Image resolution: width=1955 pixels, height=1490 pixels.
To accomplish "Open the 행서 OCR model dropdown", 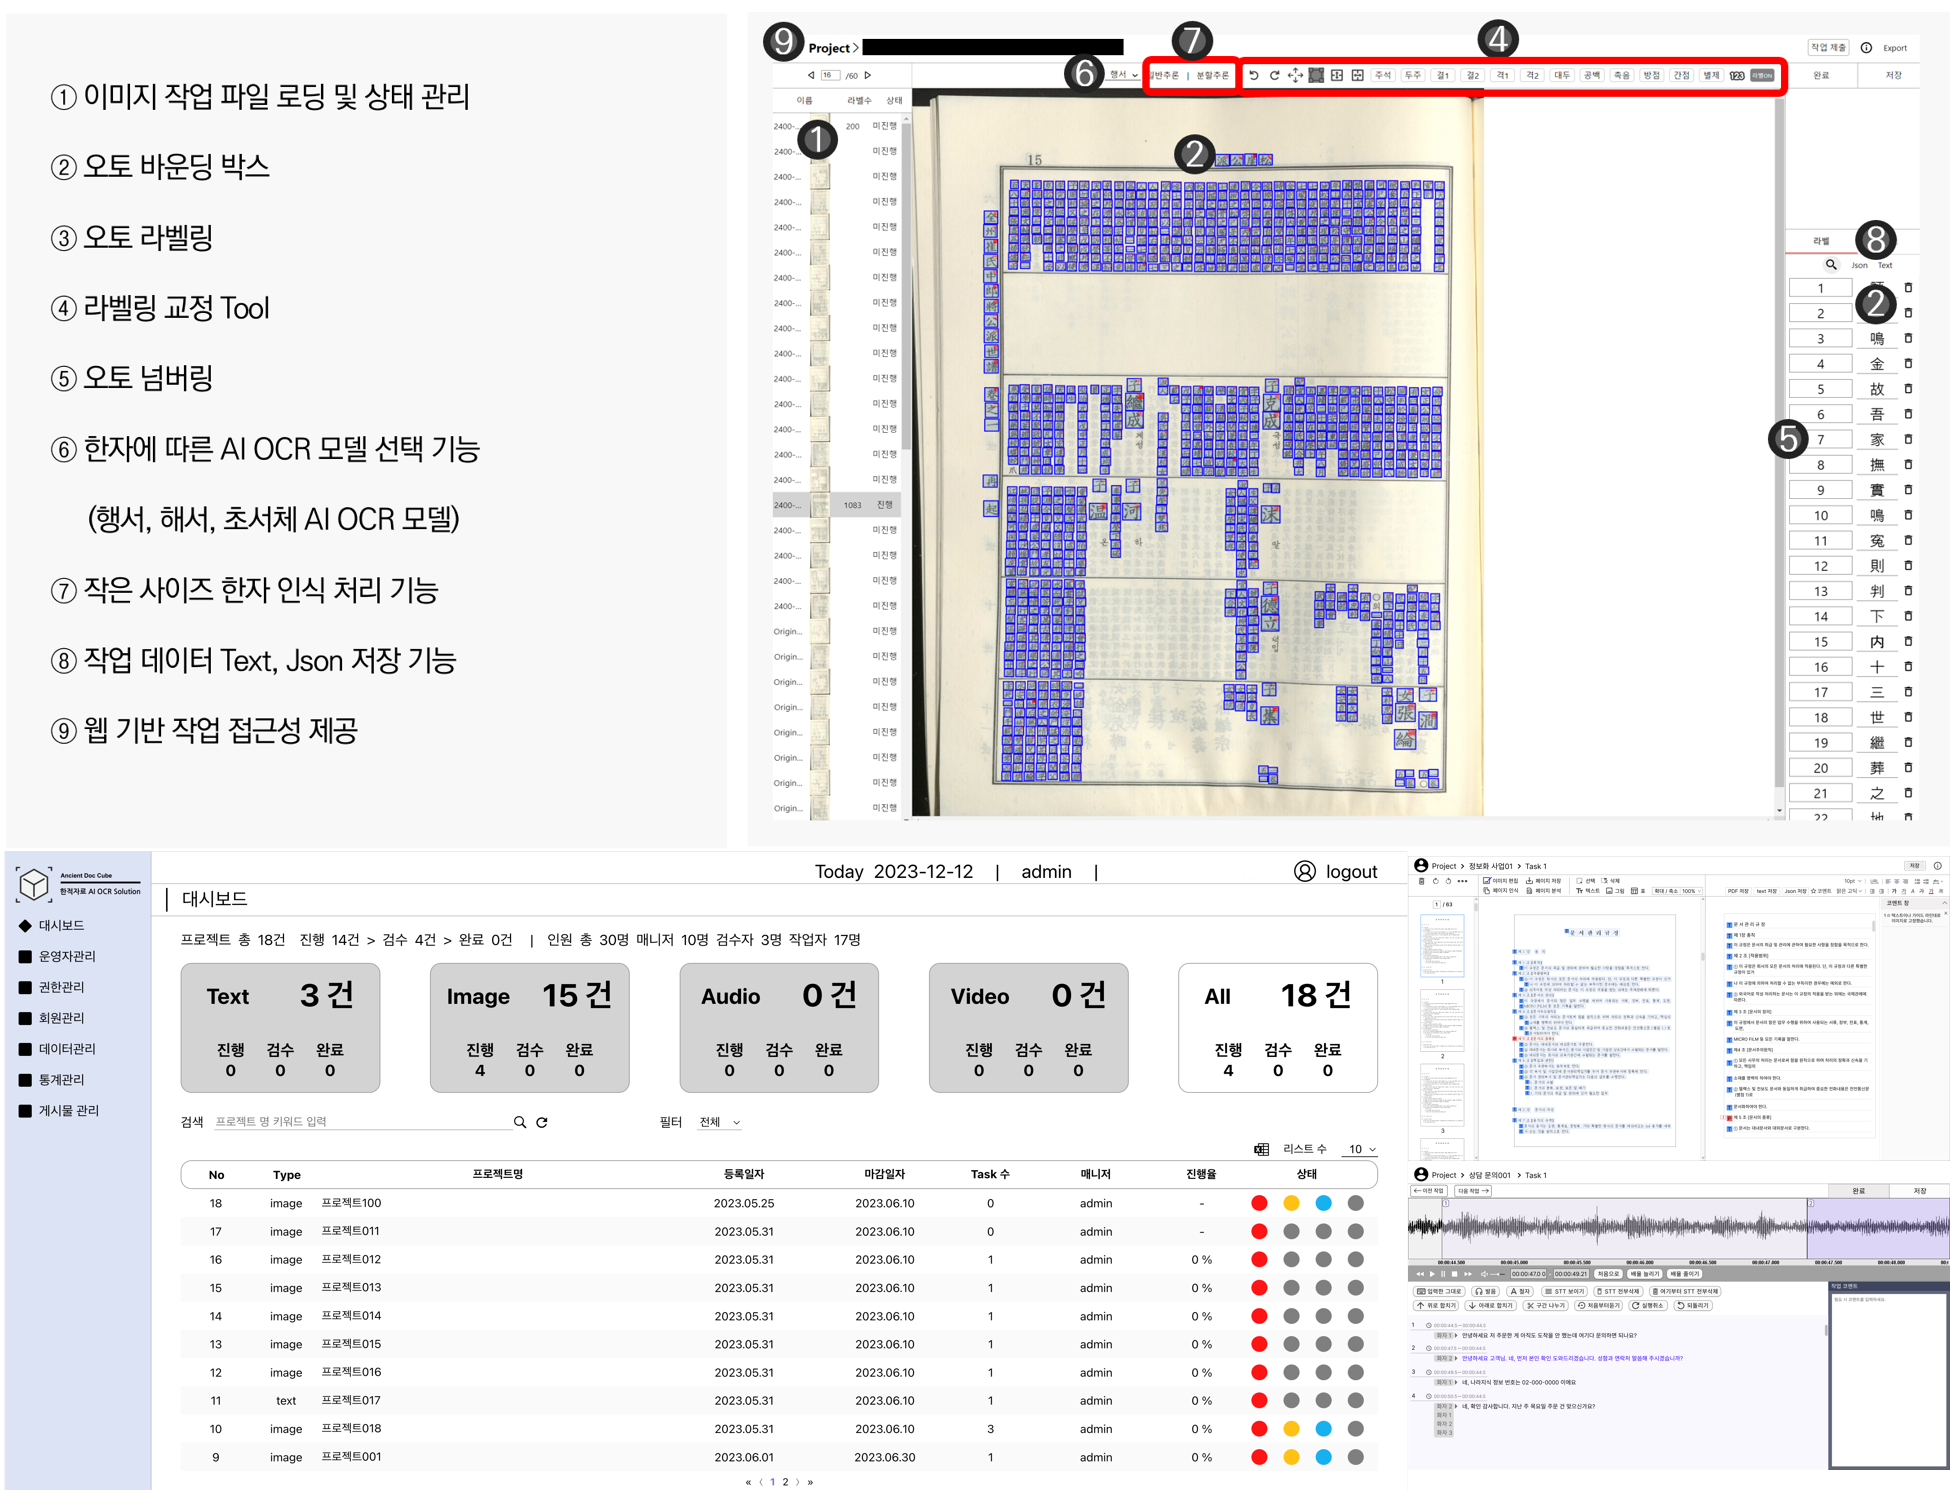I will click(1123, 75).
